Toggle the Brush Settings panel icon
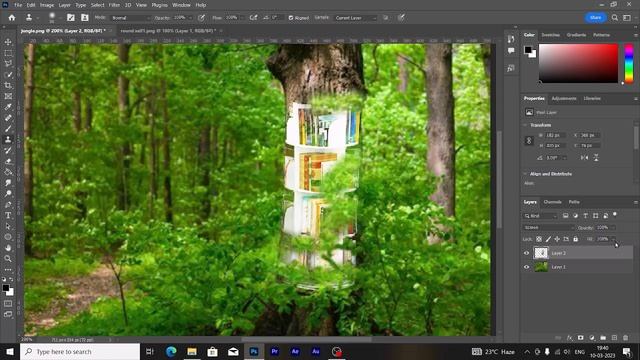Screen dimensions: 640x360 tap(71, 18)
